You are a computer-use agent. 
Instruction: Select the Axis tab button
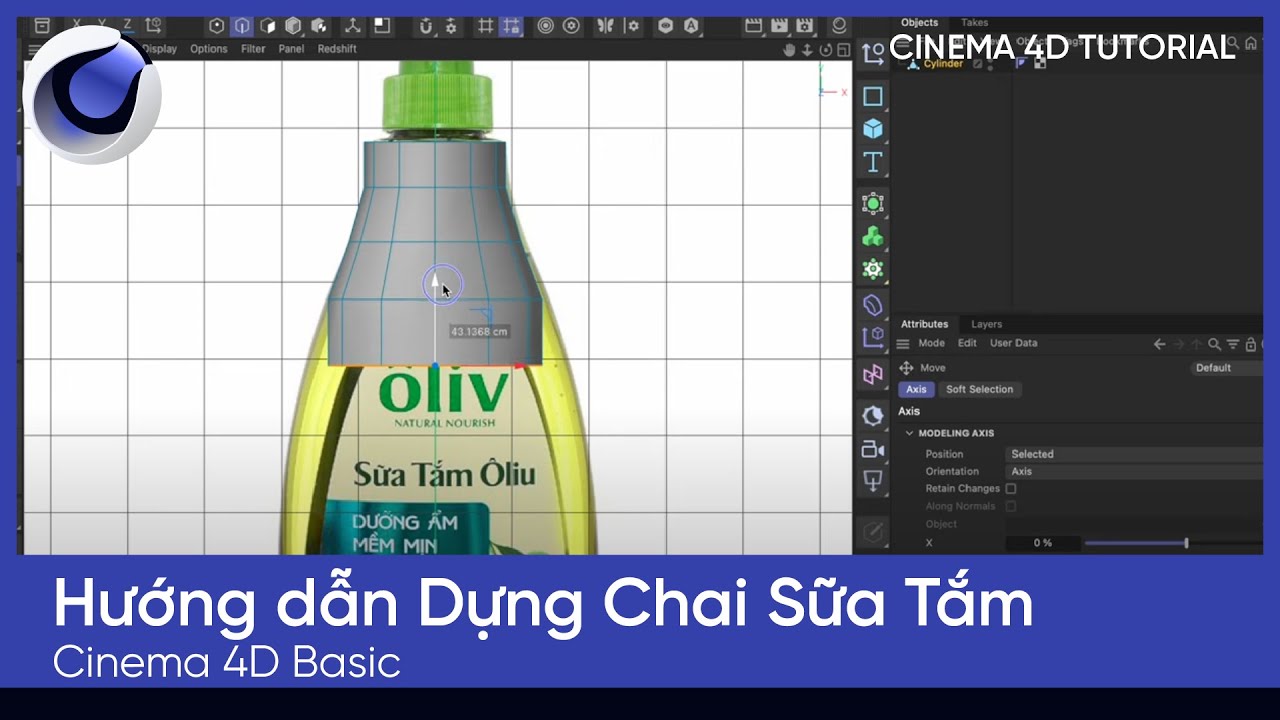(x=916, y=389)
